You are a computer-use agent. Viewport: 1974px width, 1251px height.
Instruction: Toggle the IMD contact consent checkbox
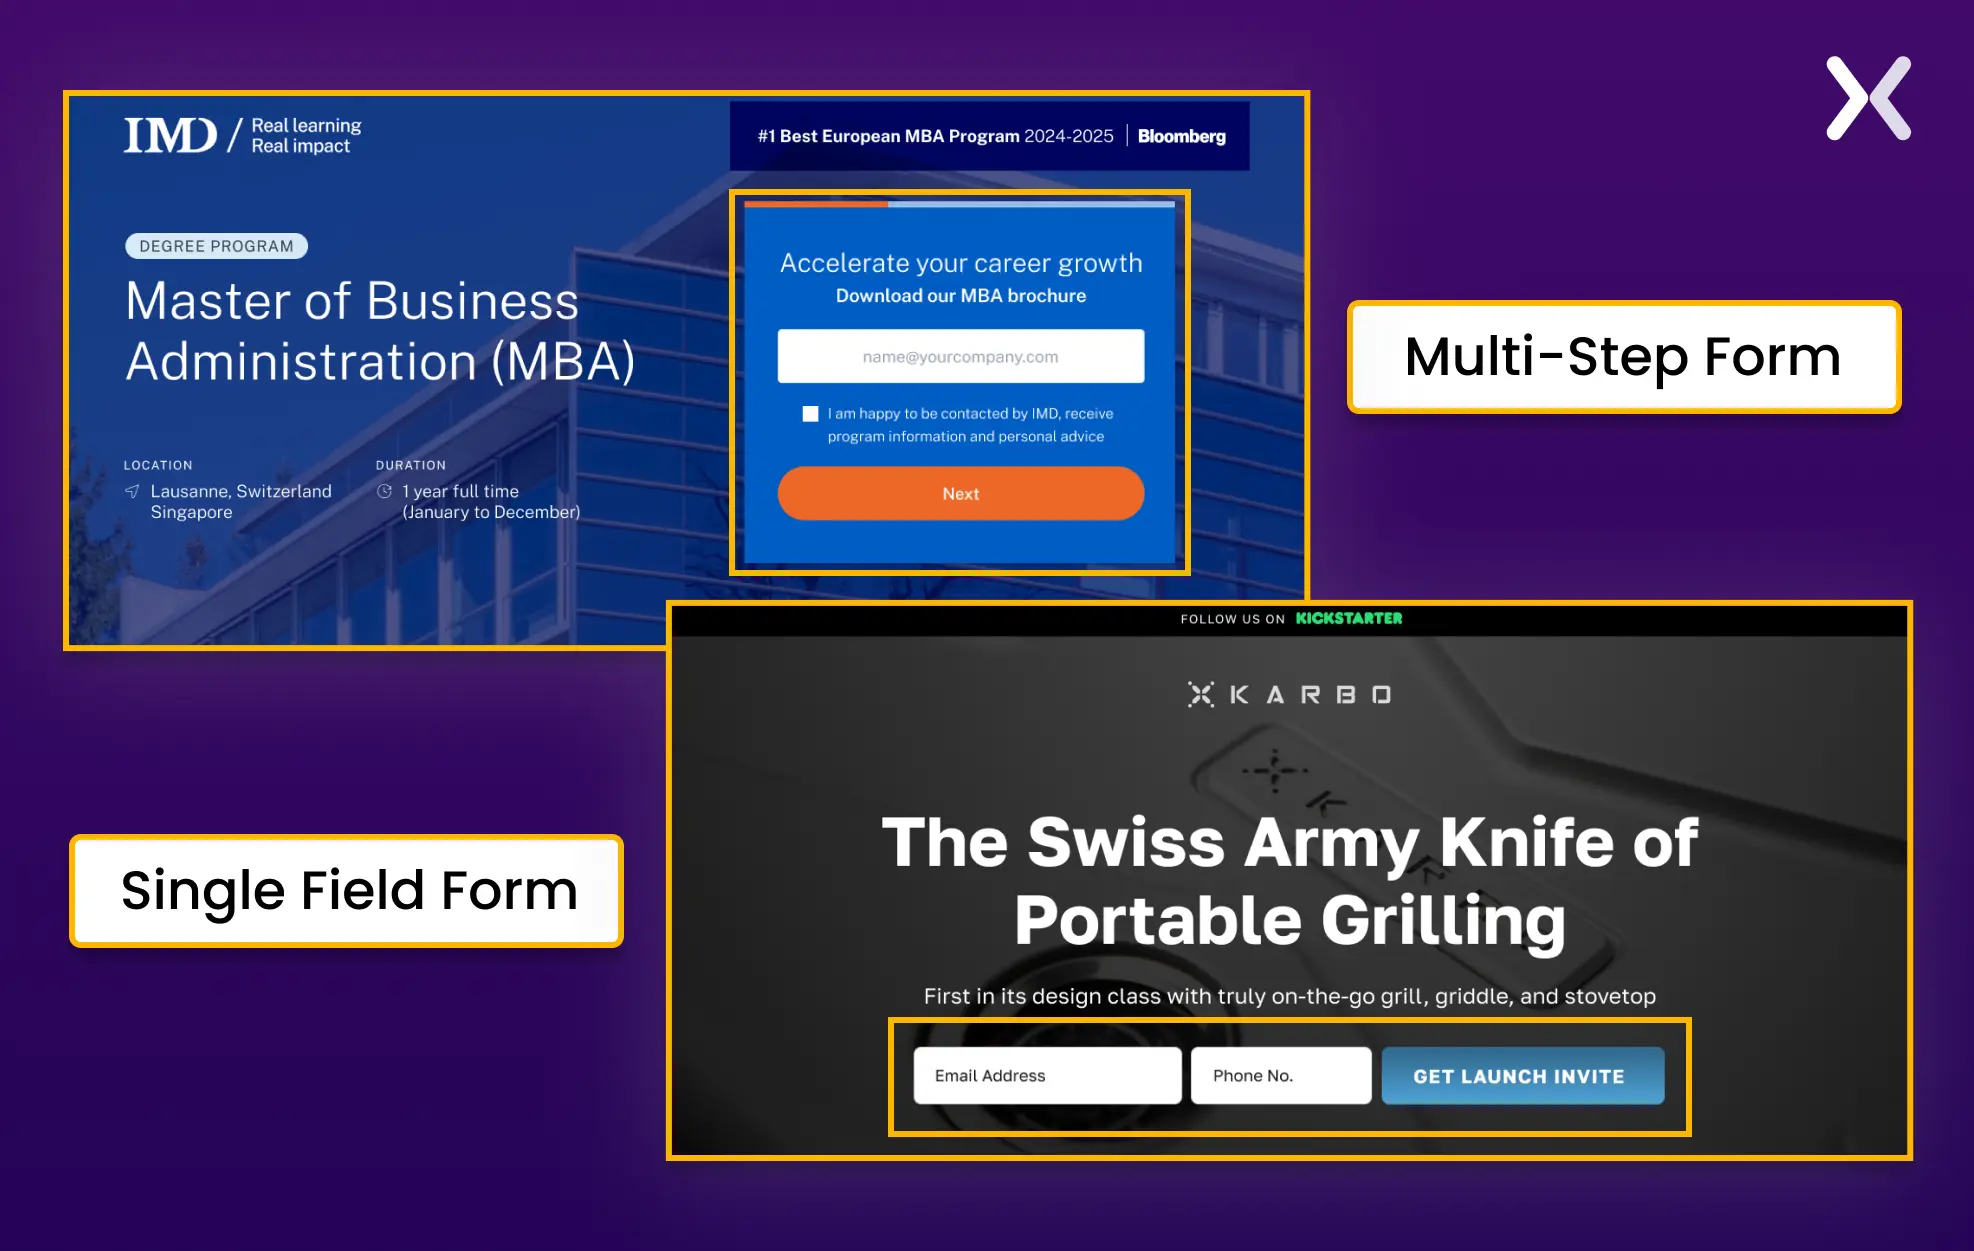click(810, 413)
